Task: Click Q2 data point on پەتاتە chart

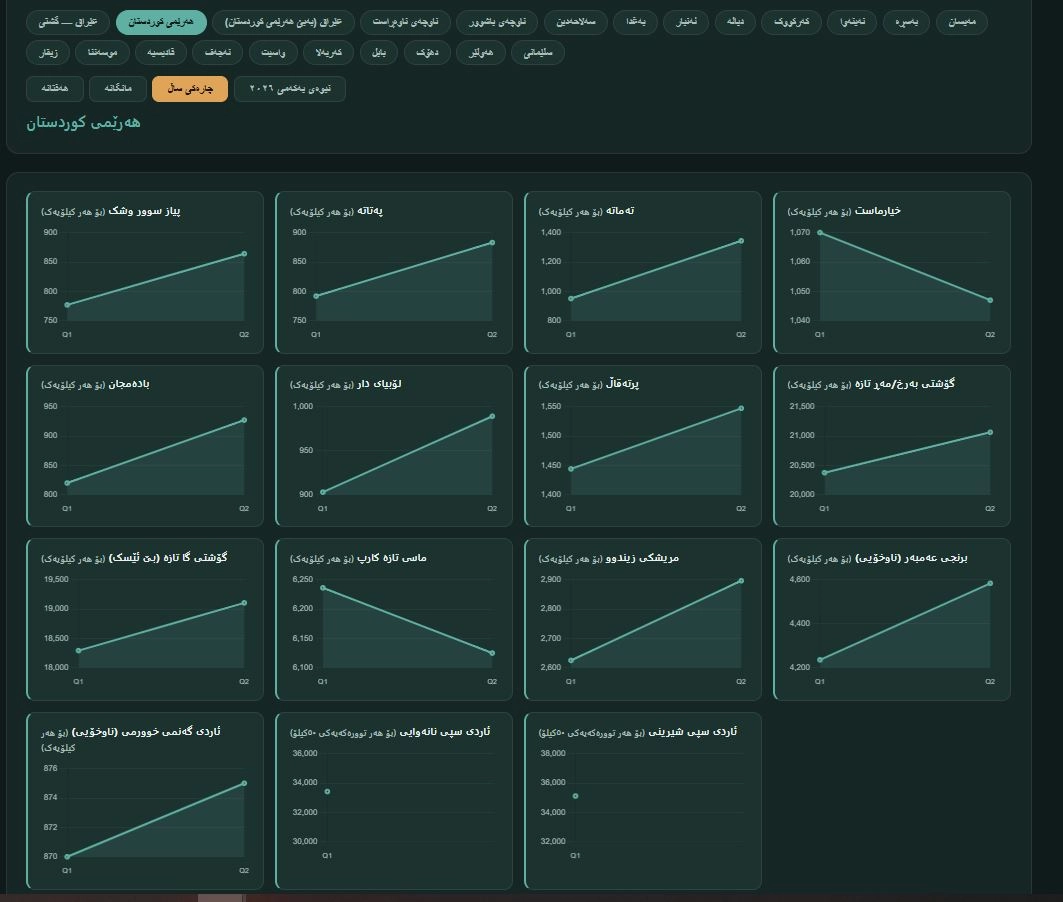Action: [492, 243]
